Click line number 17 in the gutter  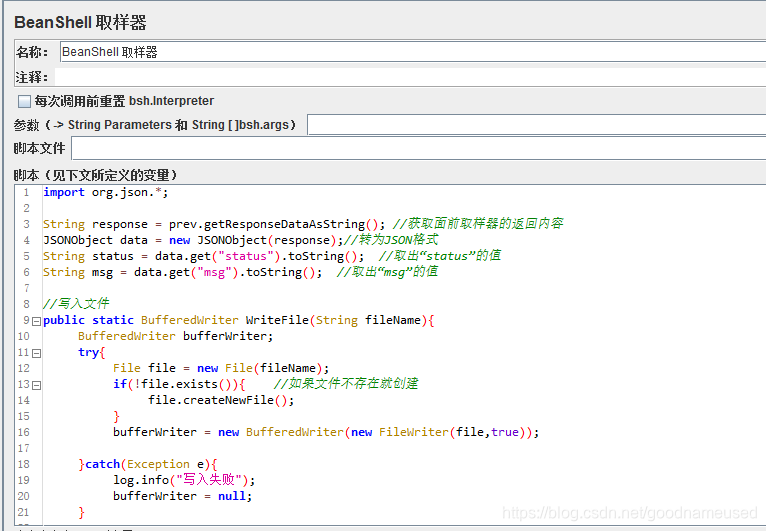click(x=23, y=448)
